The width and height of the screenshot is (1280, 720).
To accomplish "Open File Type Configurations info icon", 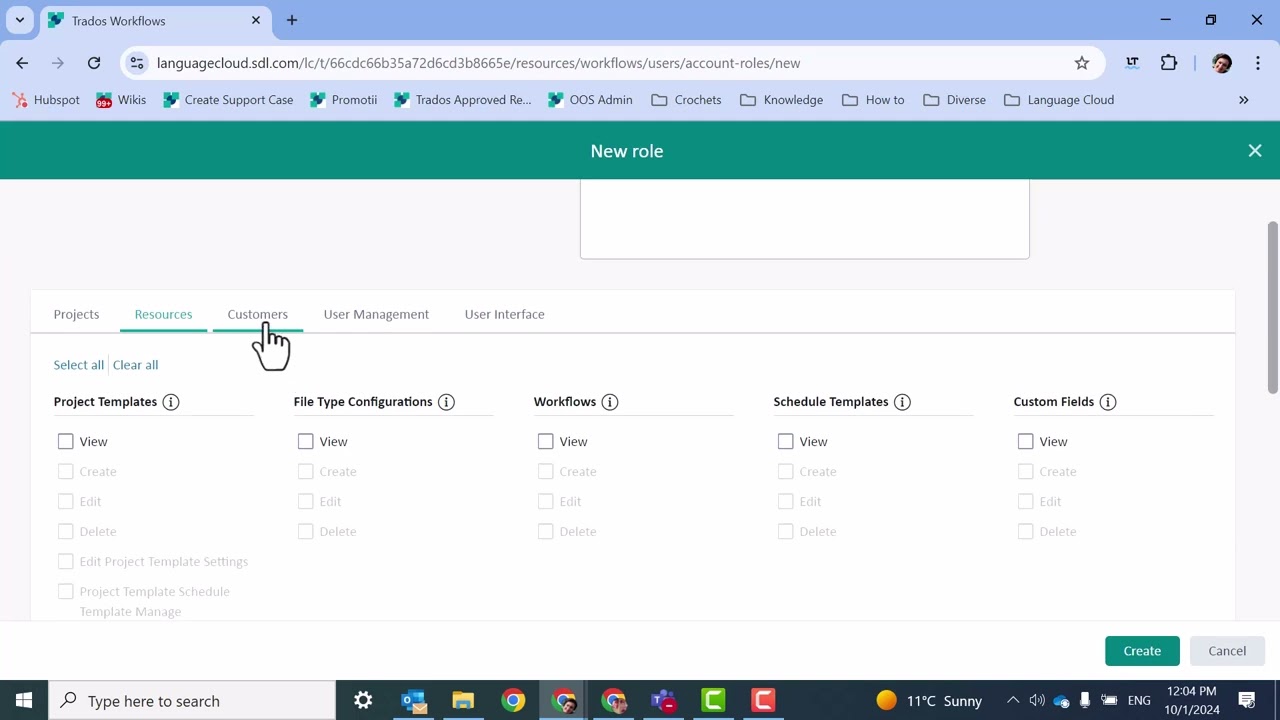I will [x=446, y=402].
